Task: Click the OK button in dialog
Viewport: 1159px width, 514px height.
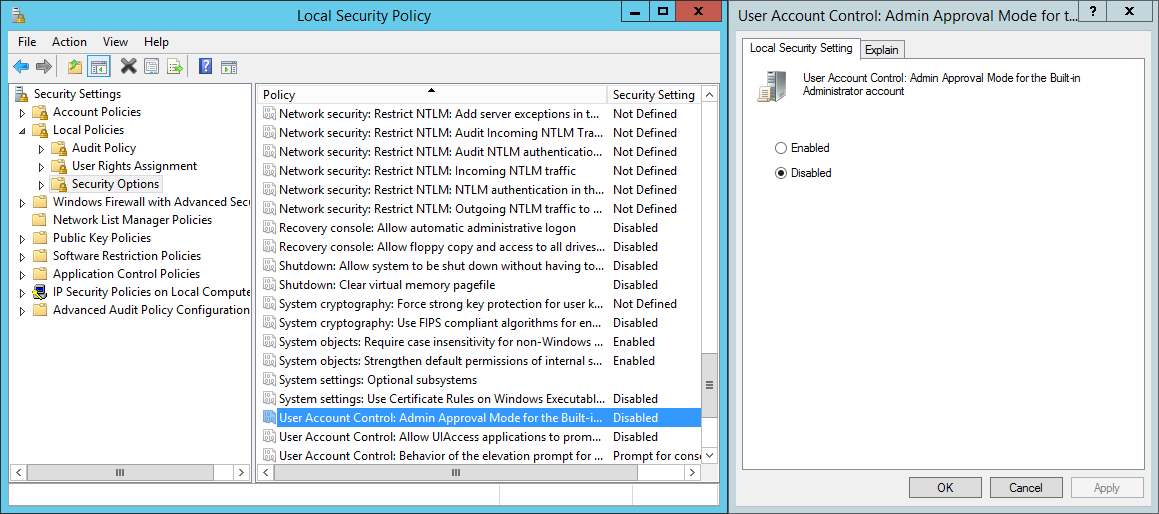Action: tap(945, 488)
